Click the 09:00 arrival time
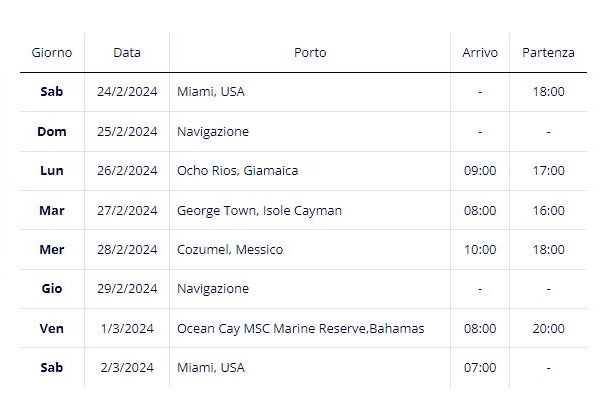 click(x=480, y=170)
